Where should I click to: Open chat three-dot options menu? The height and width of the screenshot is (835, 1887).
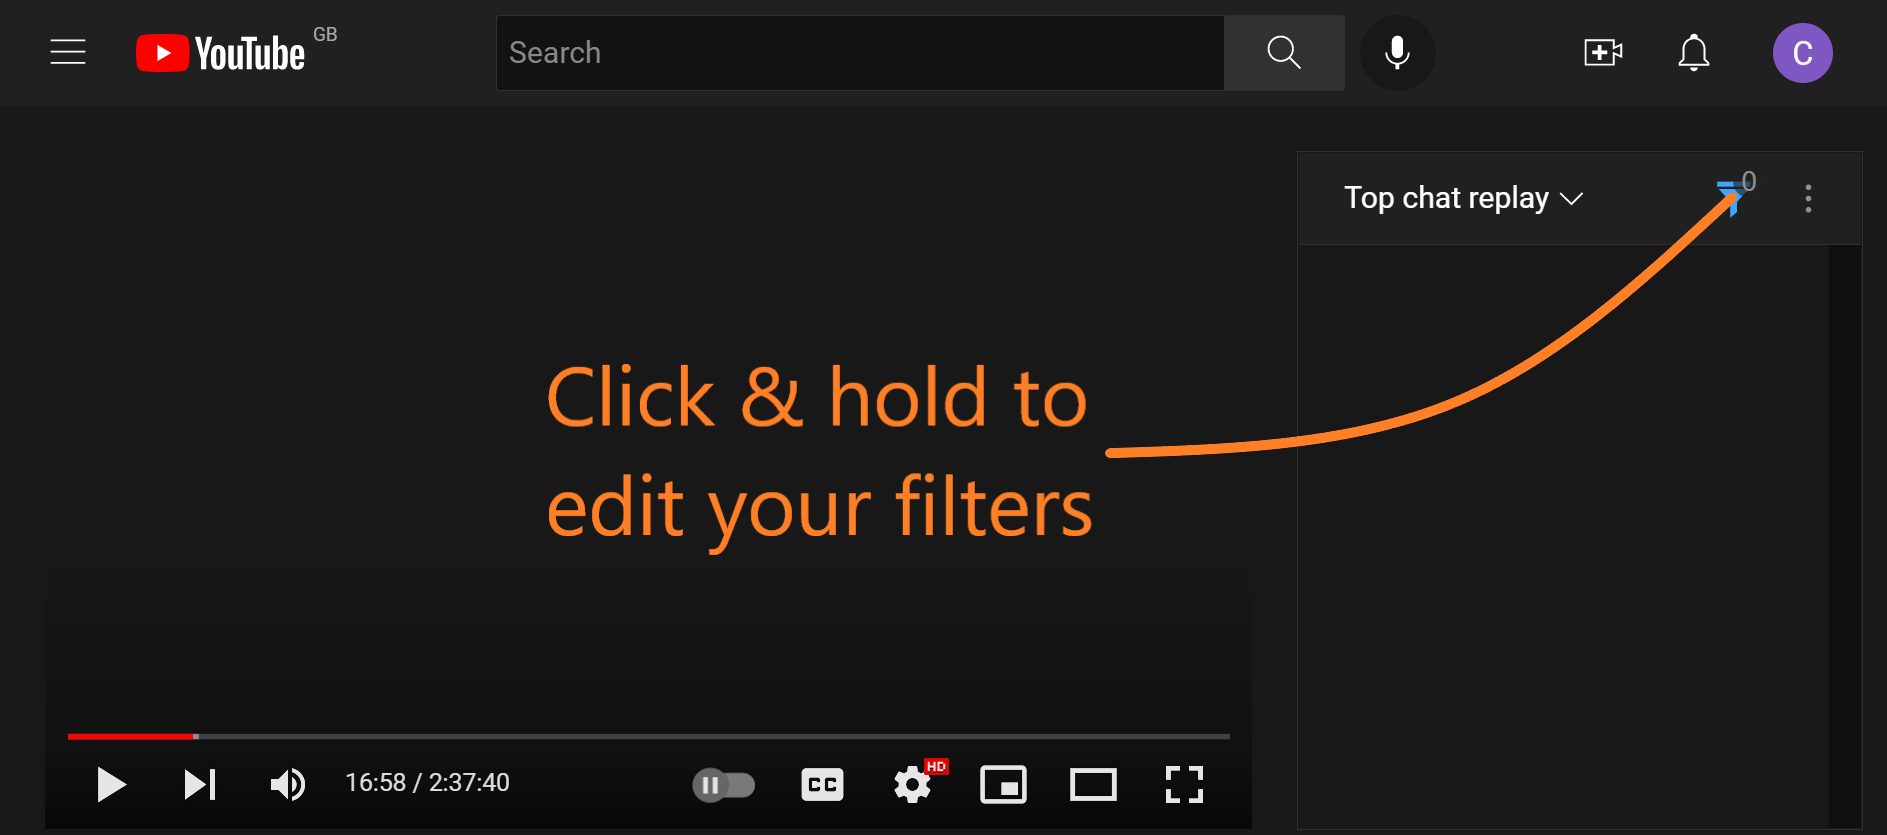coord(1808,198)
